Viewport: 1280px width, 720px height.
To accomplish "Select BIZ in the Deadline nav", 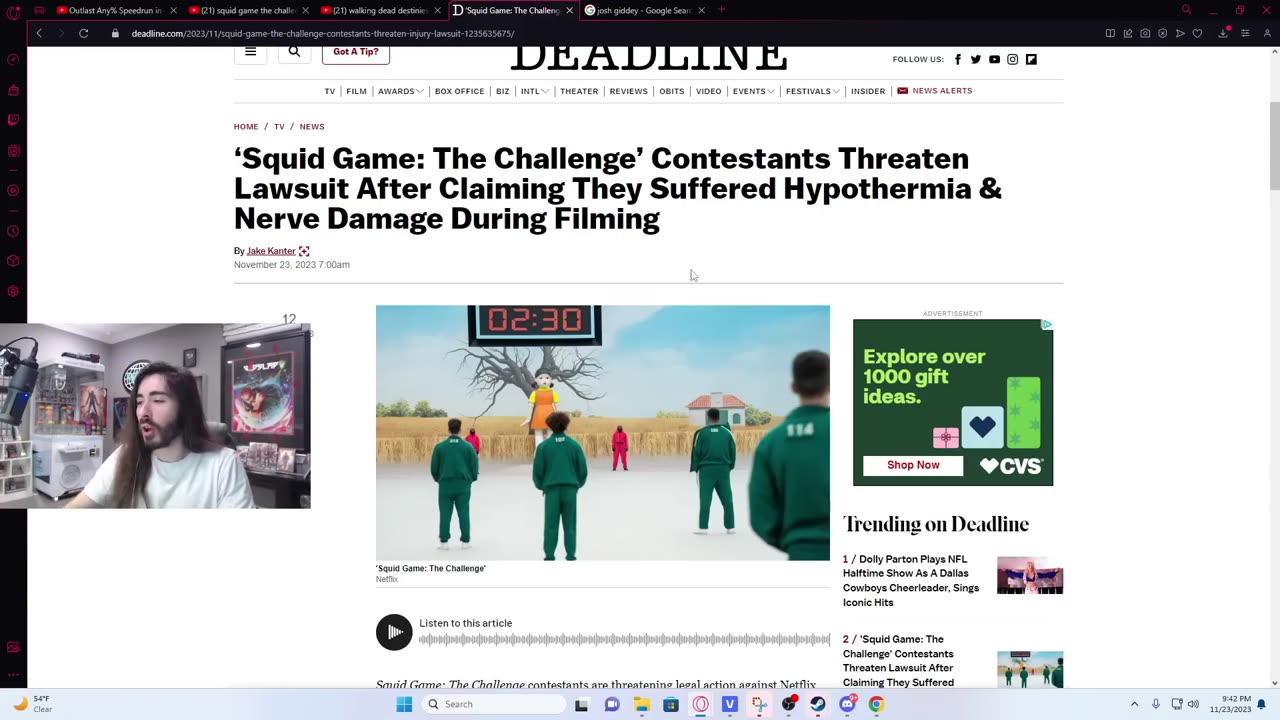I will coord(502,91).
